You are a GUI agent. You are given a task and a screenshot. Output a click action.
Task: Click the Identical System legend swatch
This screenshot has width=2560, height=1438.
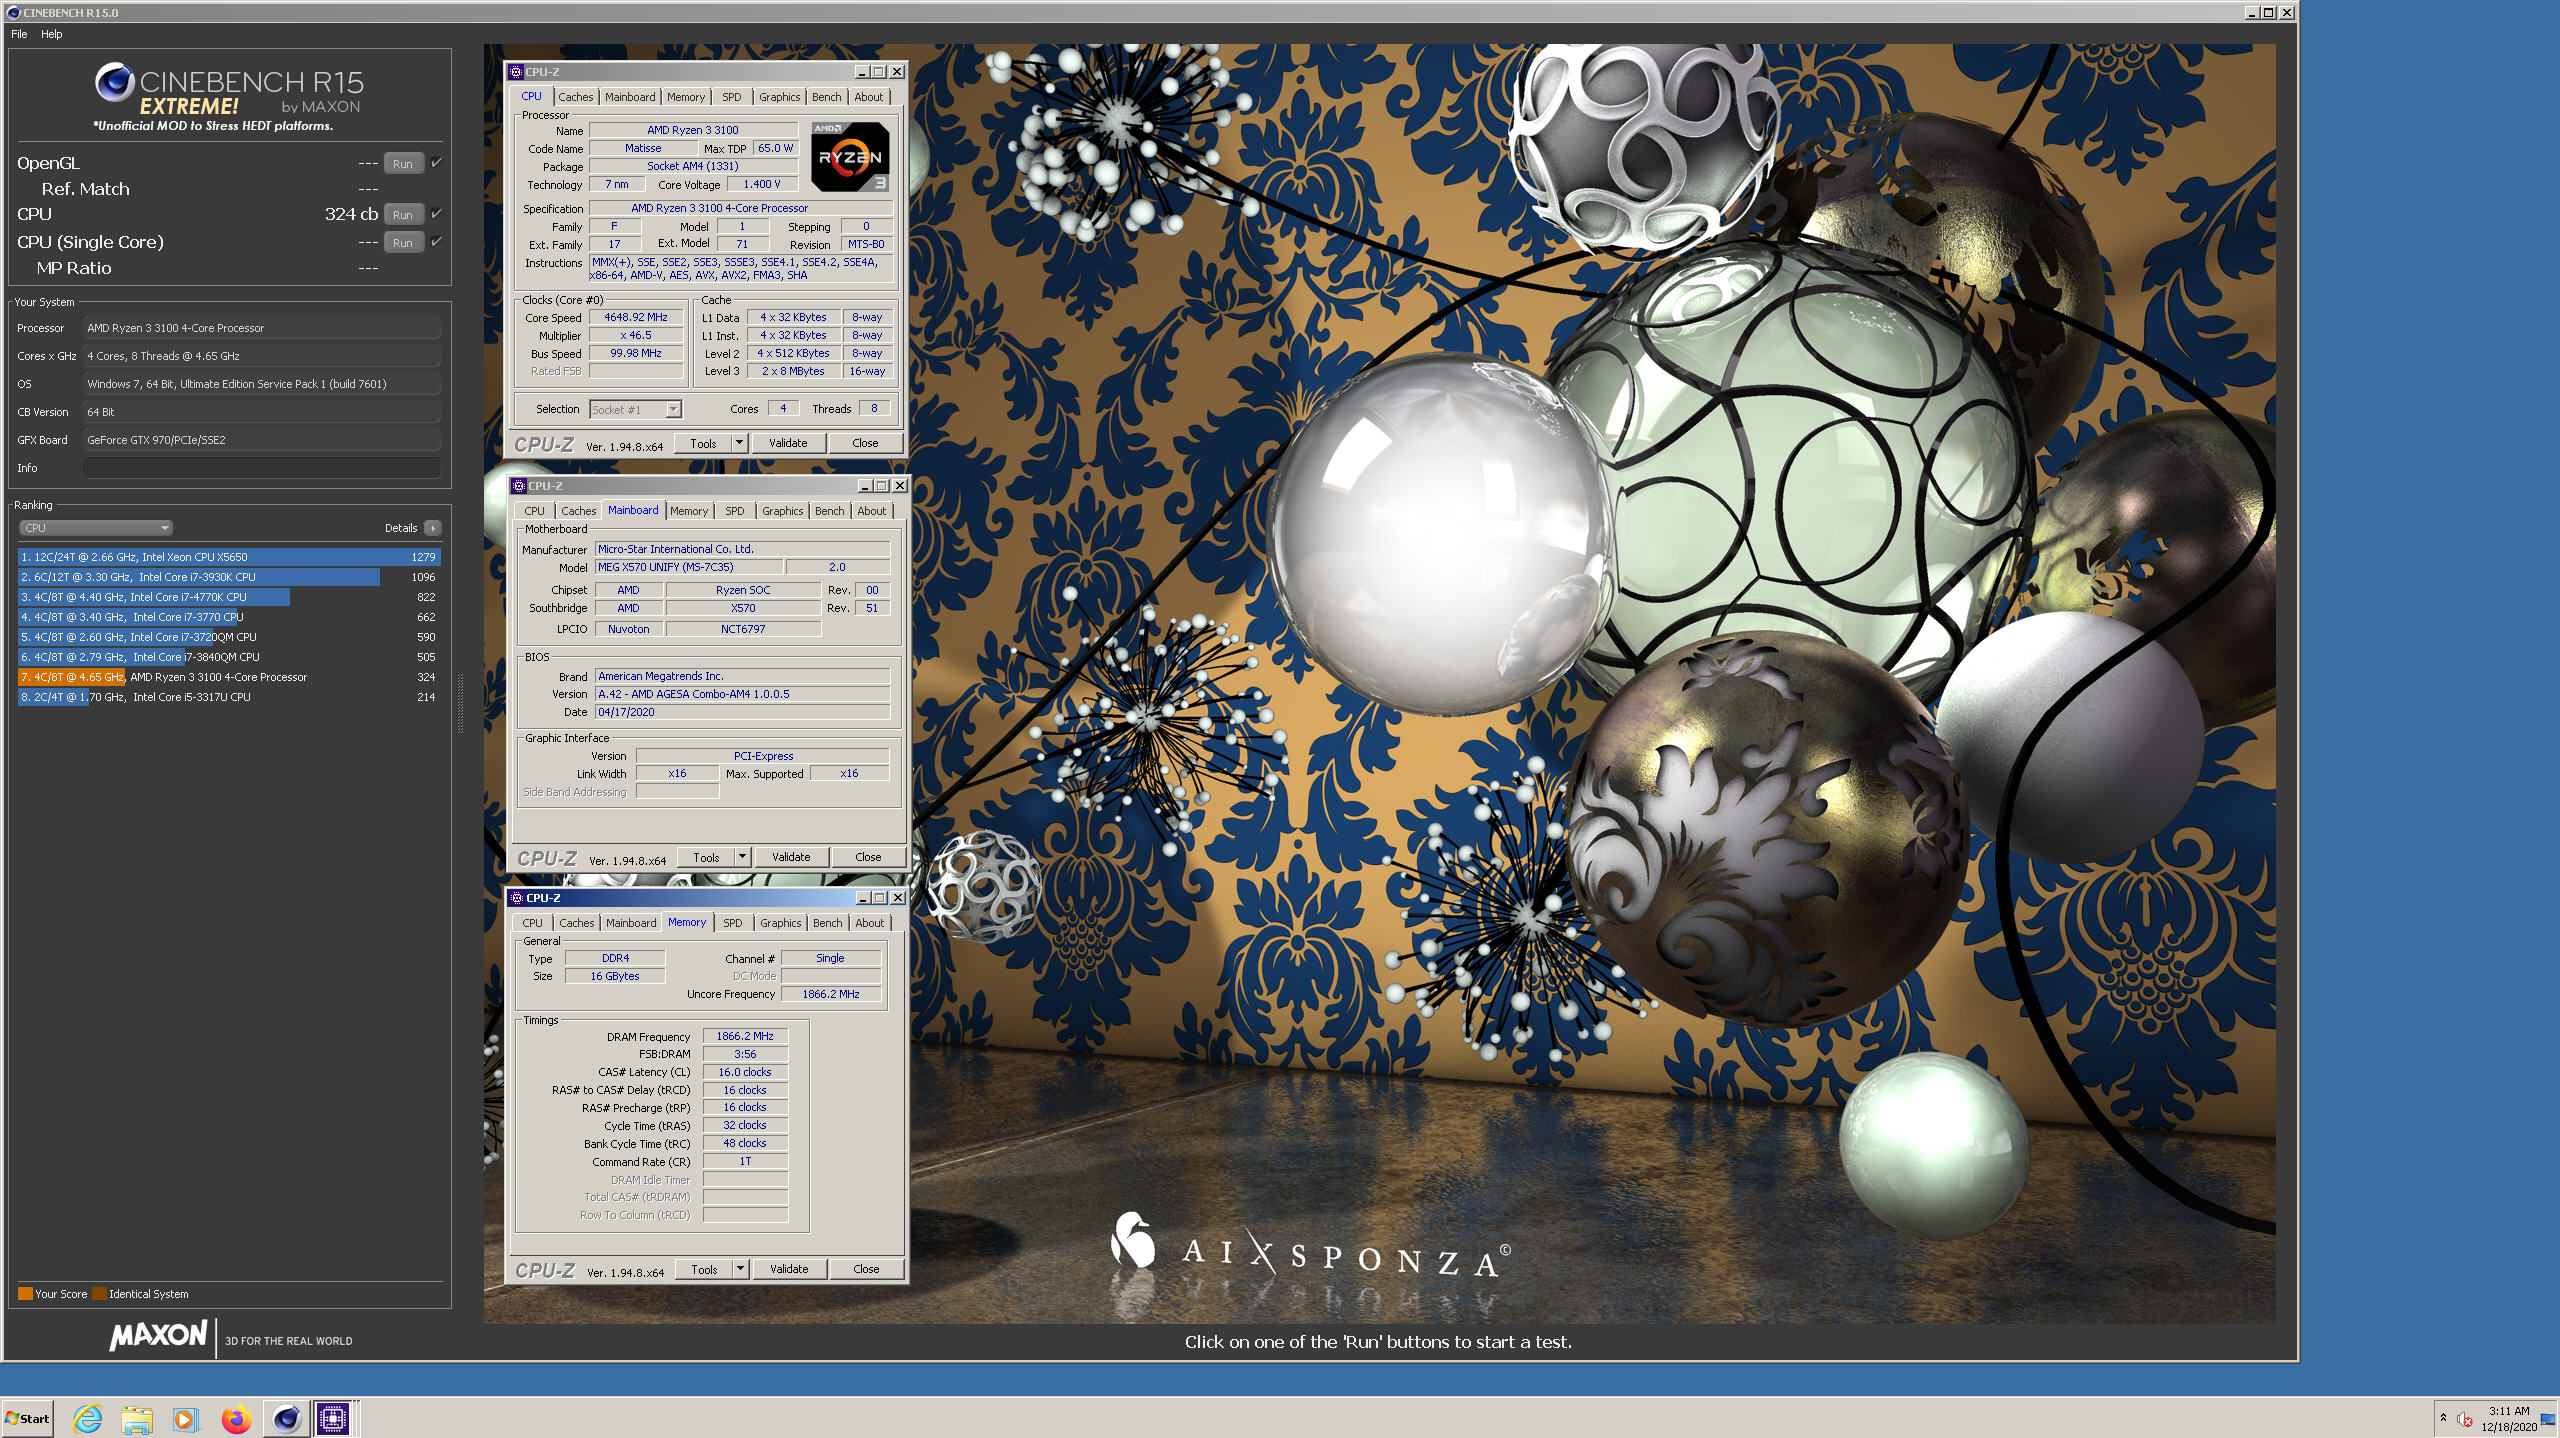pyautogui.click(x=99, y=1293)
